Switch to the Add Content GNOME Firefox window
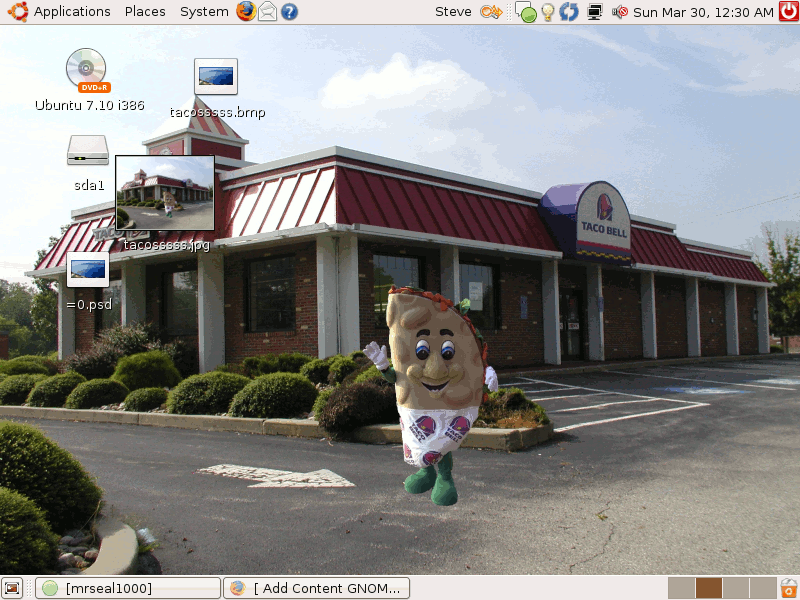The height and width of the screenshot is (600, 800). click(x=316, y=588)
